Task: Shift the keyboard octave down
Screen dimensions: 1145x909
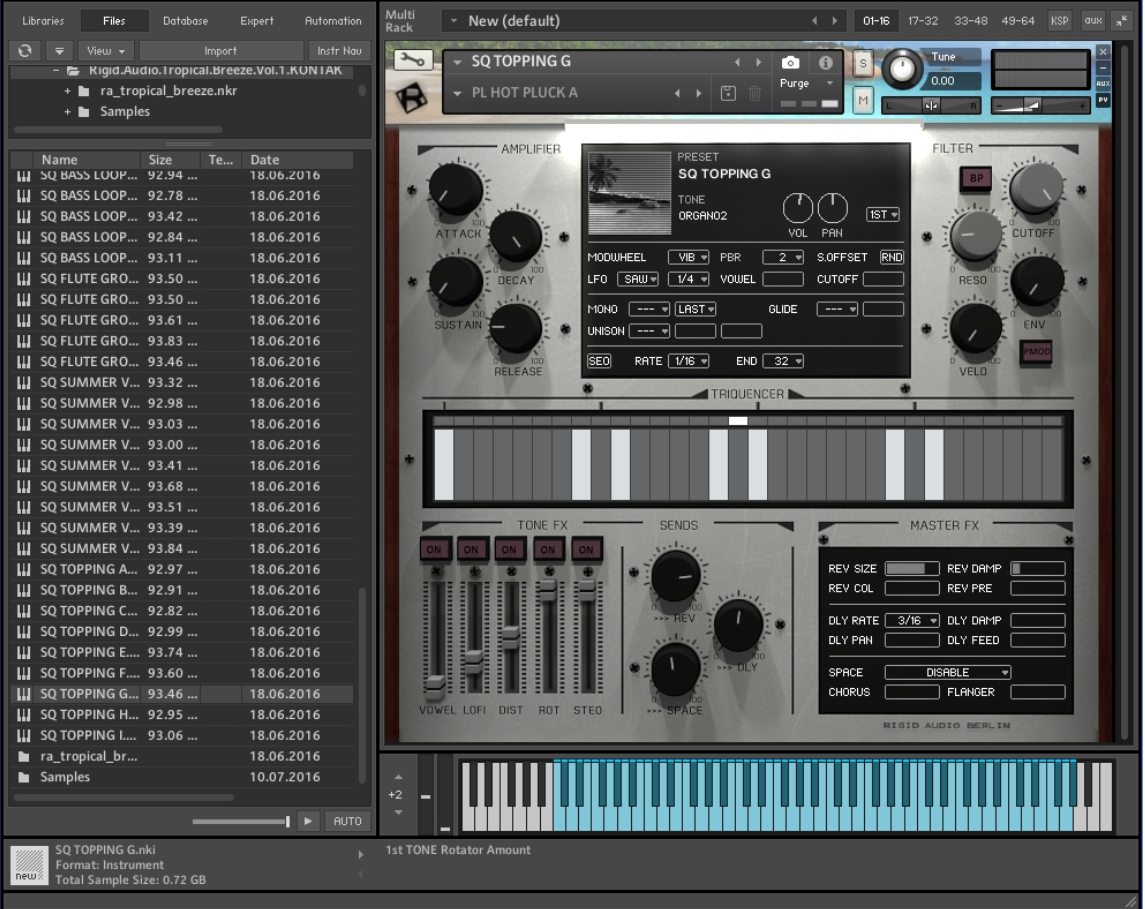Action: 398,812
